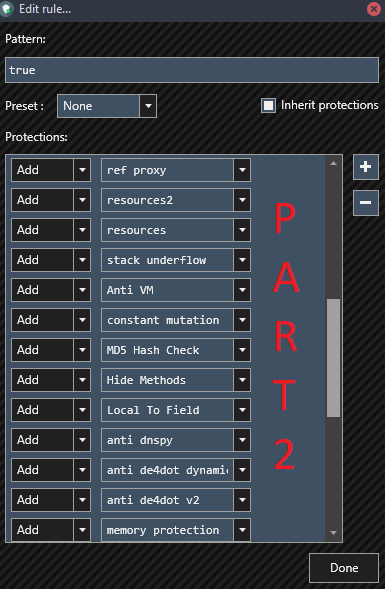Screen dimensions: 385x589
Task: Open the anti dnspy protection dropdown
Action: pyautogui.click(x=176, y=440)
